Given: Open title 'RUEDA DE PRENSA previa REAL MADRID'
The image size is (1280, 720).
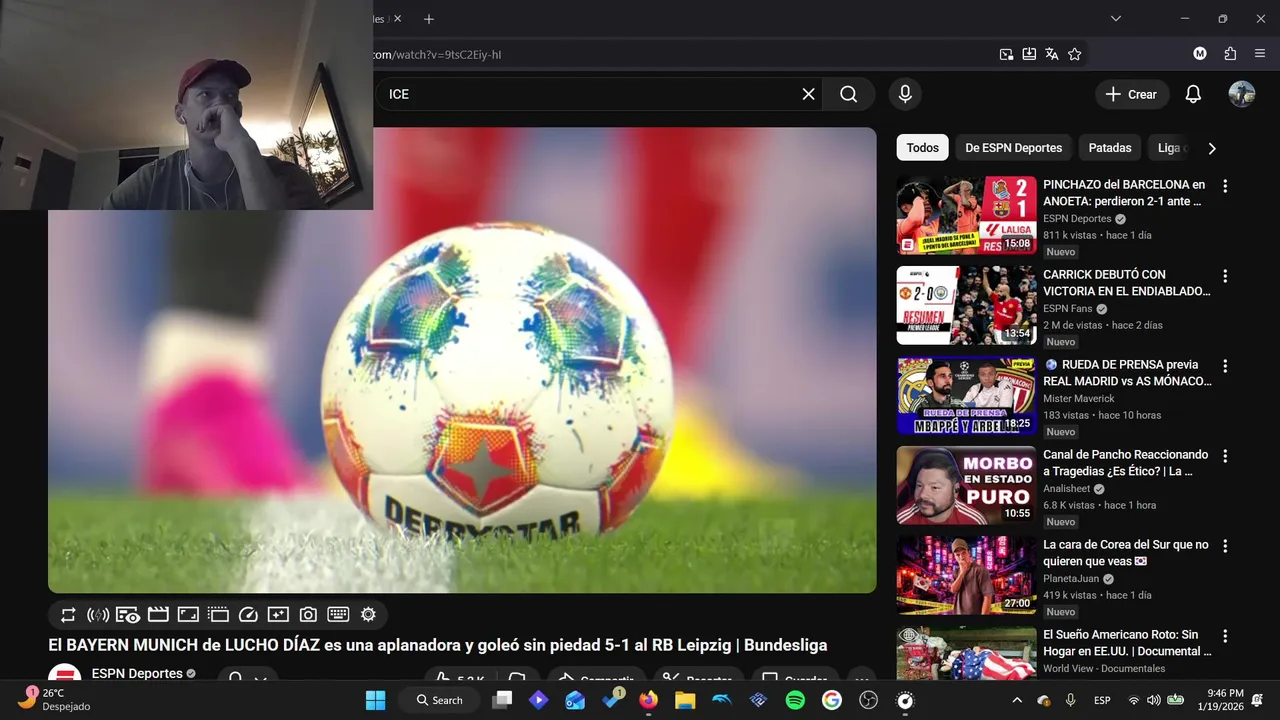Looking at the screenshot, I should pos(1127,373).
